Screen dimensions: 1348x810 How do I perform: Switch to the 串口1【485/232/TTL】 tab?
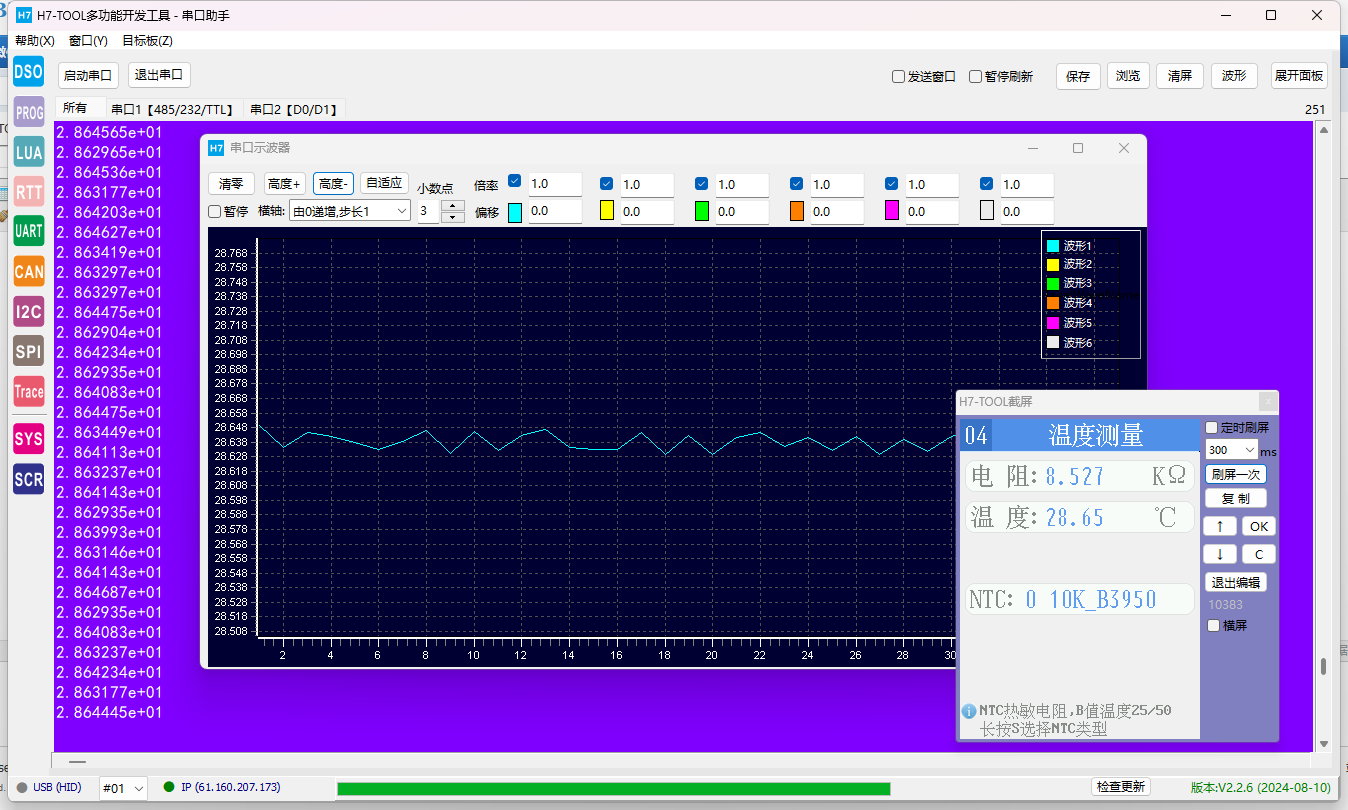(174, 110)
